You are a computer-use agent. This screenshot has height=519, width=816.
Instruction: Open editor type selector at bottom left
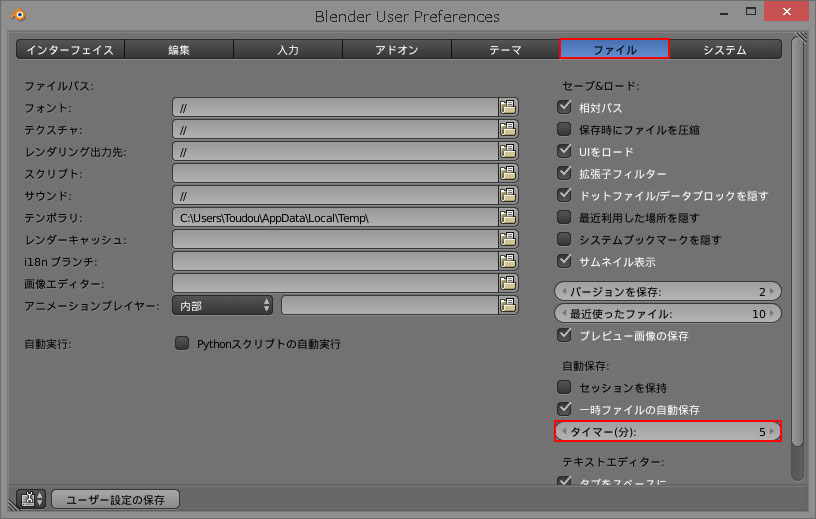click(32, 499)
